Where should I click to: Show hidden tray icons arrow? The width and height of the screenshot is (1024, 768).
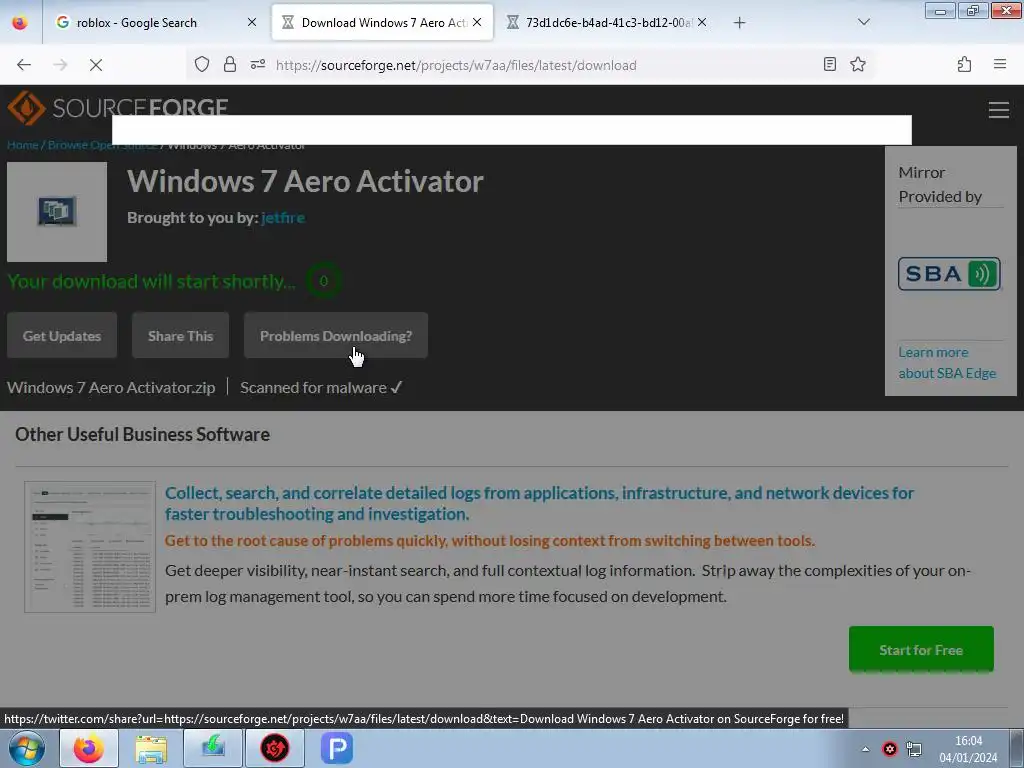coord(865,749)
